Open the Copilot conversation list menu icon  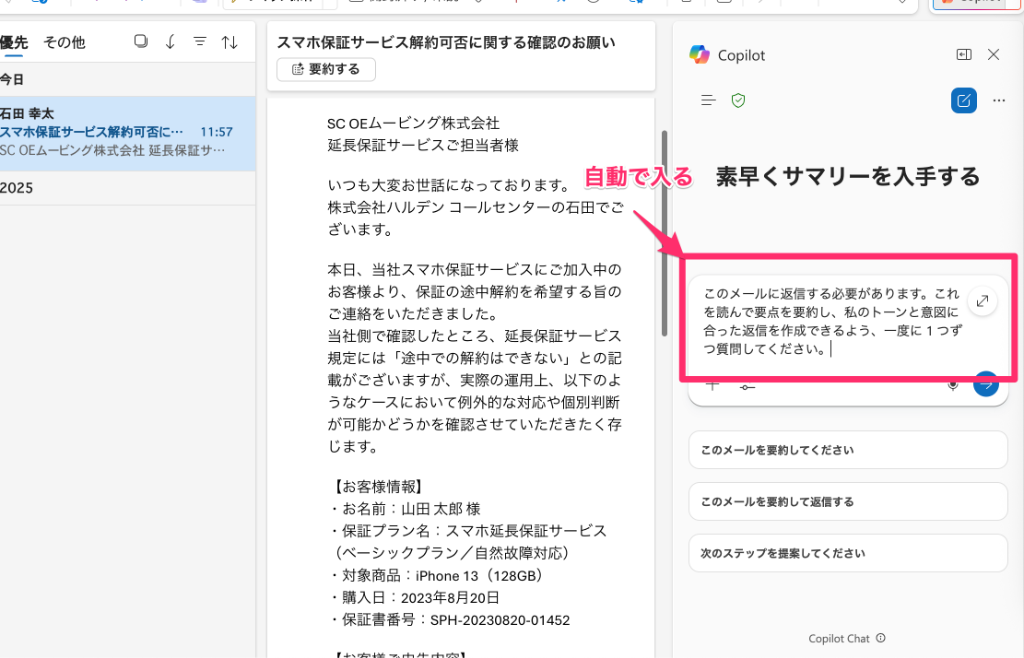pos(709,100)
